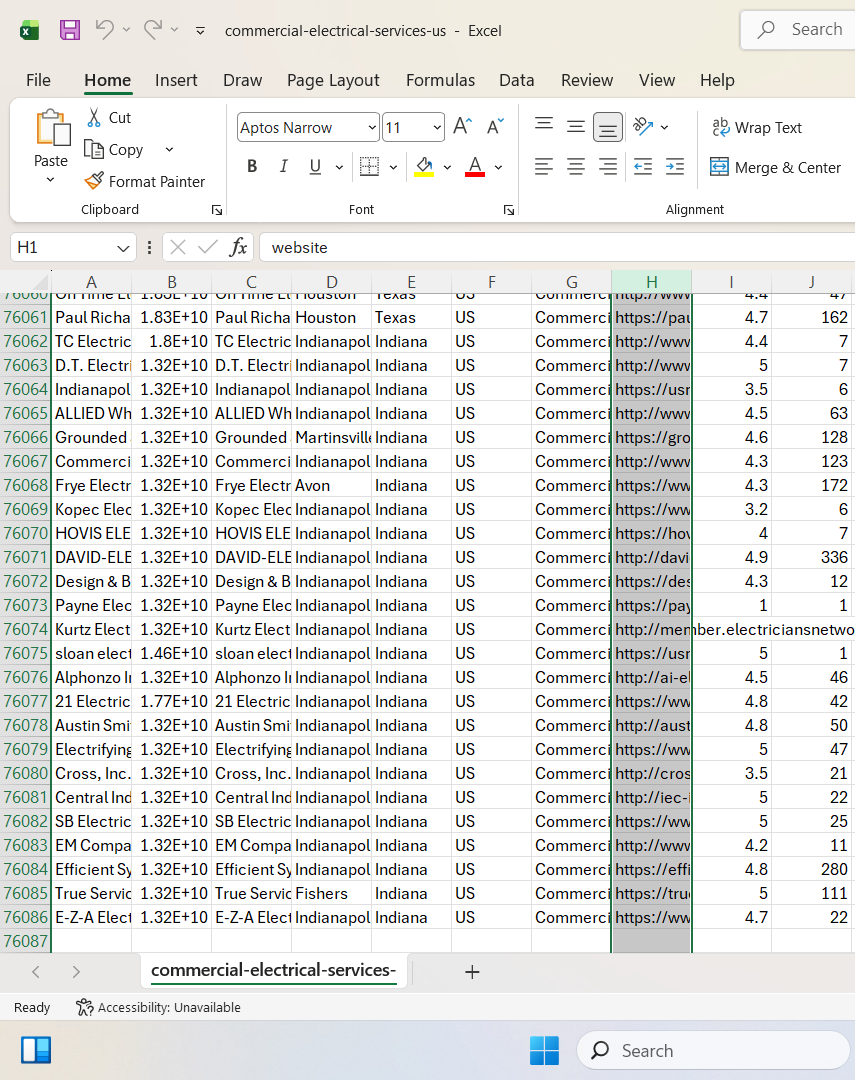The height and width of the screenshot is (1080, 855).
Task: Click the Insert Function fx icon
Action: pyautogui.click(x=238, y=247)
